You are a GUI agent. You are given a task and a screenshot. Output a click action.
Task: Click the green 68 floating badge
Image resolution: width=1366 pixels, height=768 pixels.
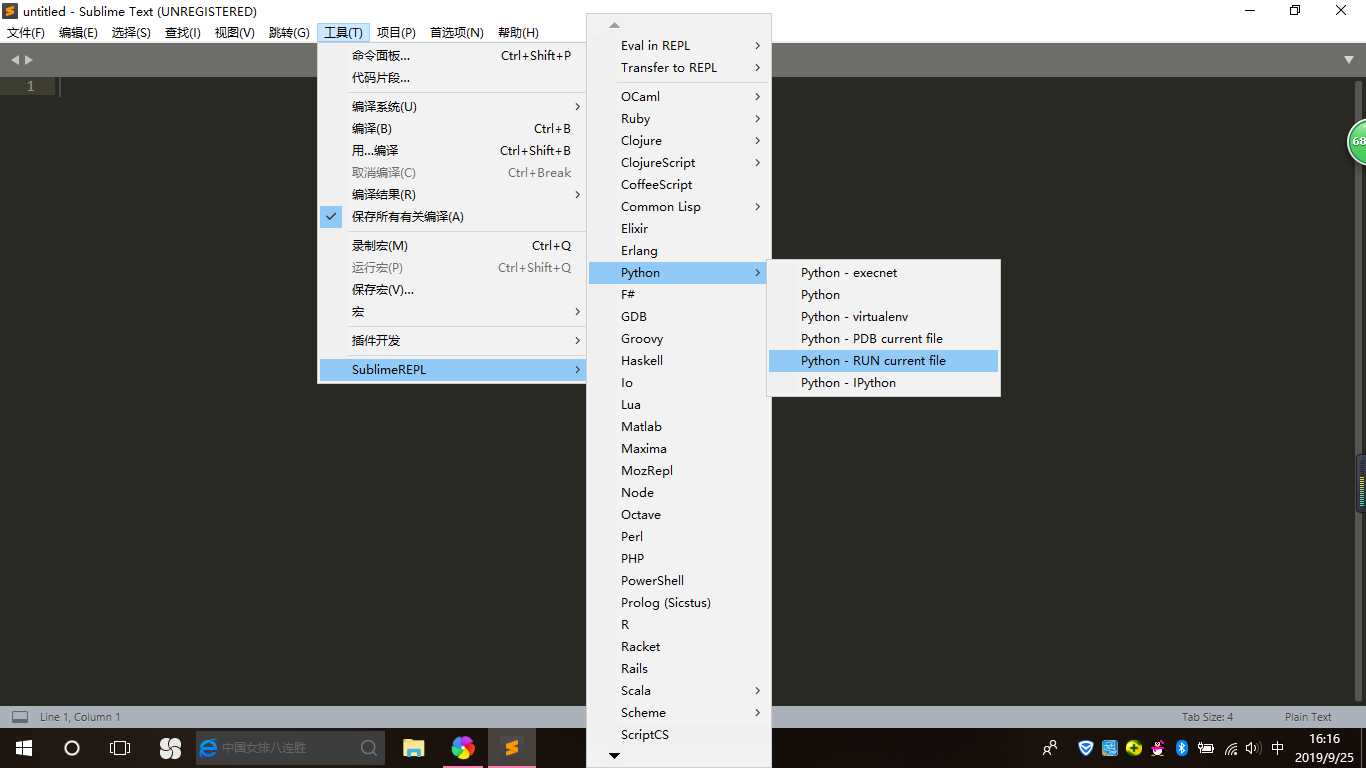[1357, 142]
